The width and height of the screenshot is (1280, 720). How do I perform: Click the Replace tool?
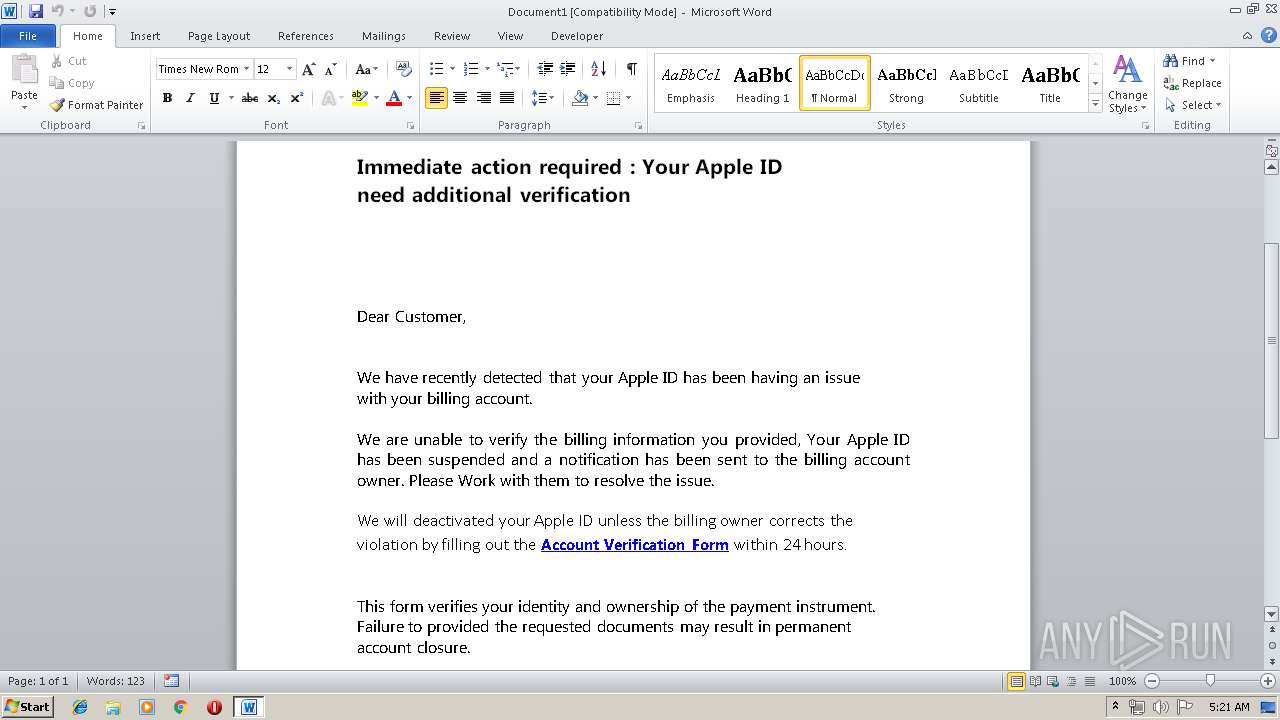[x=1192, y=83]
